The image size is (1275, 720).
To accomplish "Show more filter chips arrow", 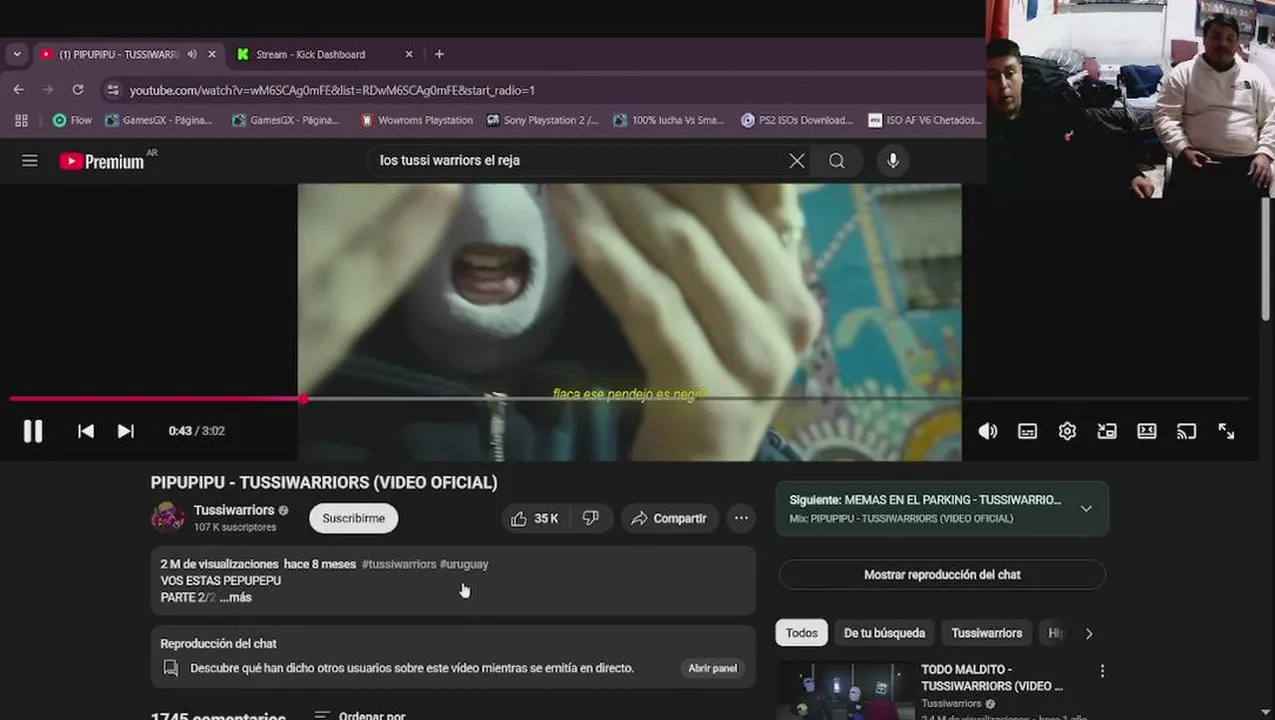I will coord(1089,633).
